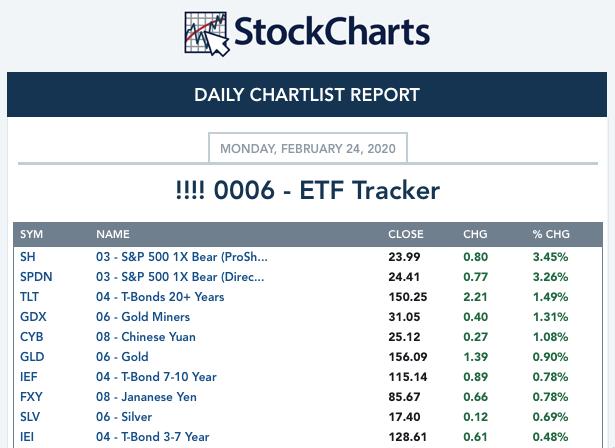Open the SH ticker symbol link
The image size is (615, 448).
click(28, 257)
